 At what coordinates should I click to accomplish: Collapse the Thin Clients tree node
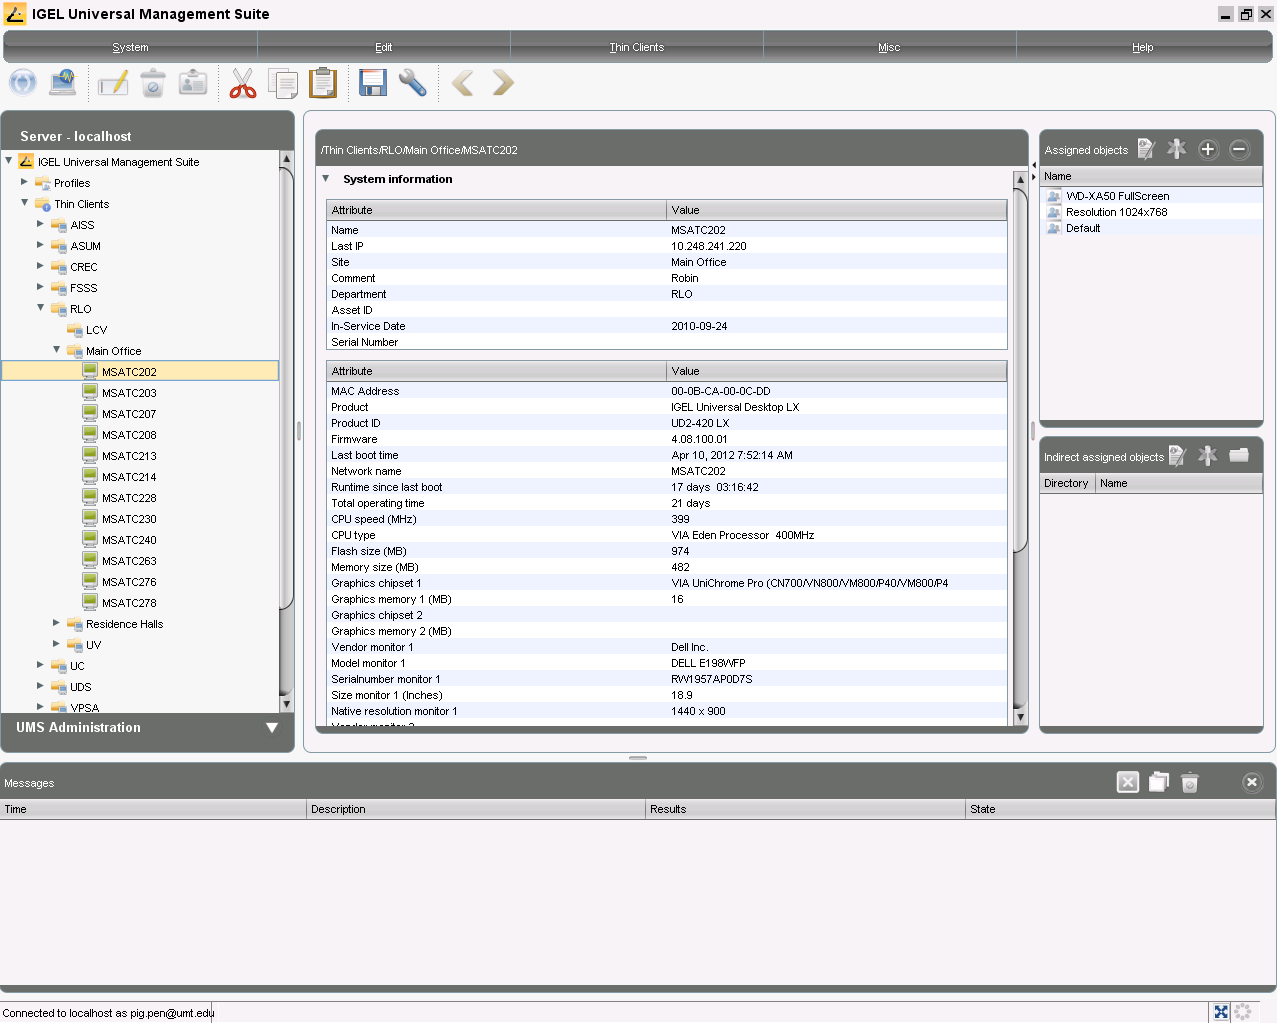24,203
